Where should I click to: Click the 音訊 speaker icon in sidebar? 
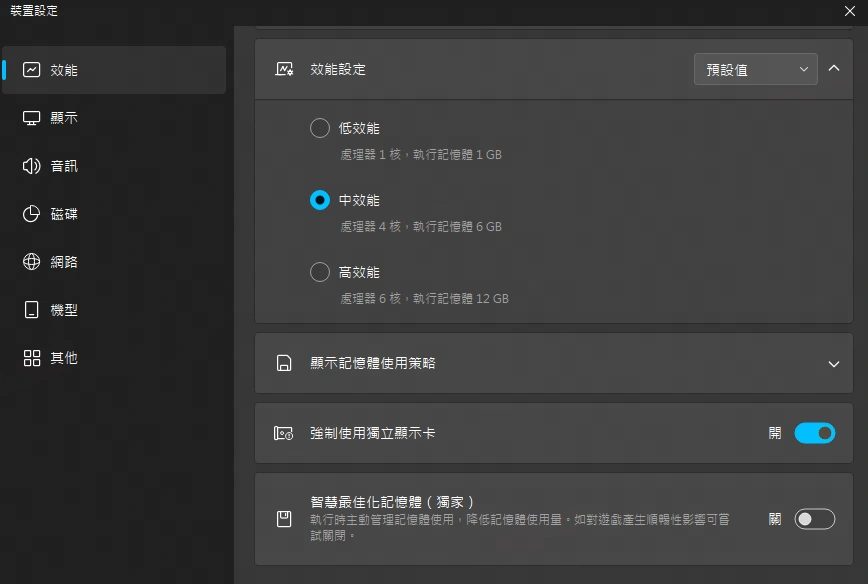(32, 166)
